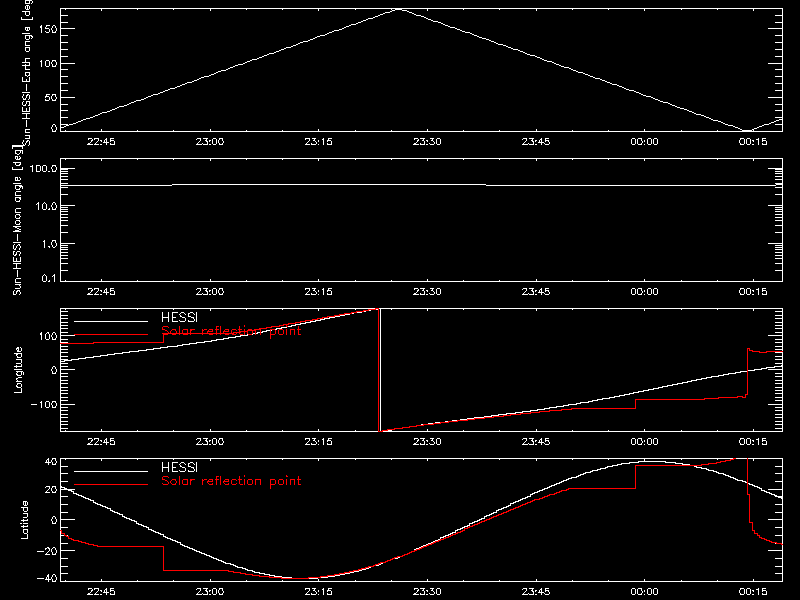Click 0.1 tick on Moon angle axis
The width and height of the screenshot is (800, 600).
click(49, 278)
